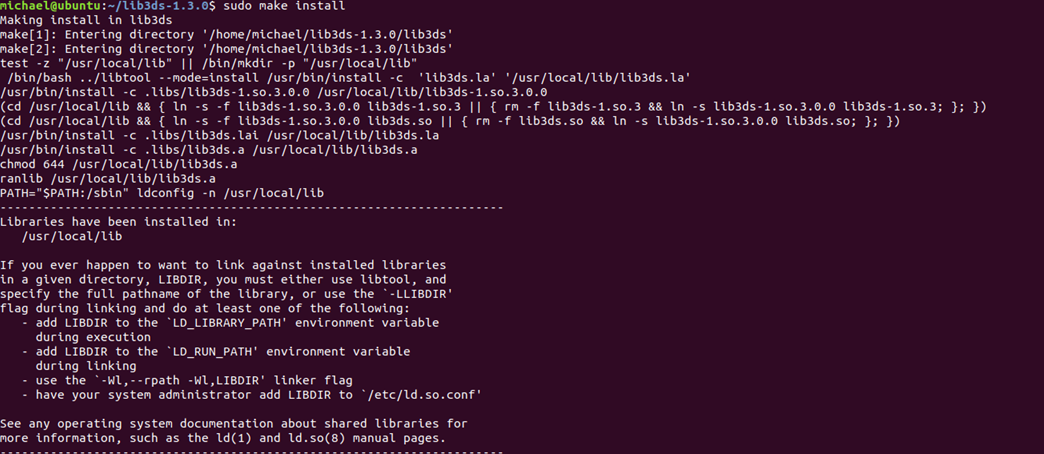
Task: Click the 'sudo make install' command text
Action: 284,6
